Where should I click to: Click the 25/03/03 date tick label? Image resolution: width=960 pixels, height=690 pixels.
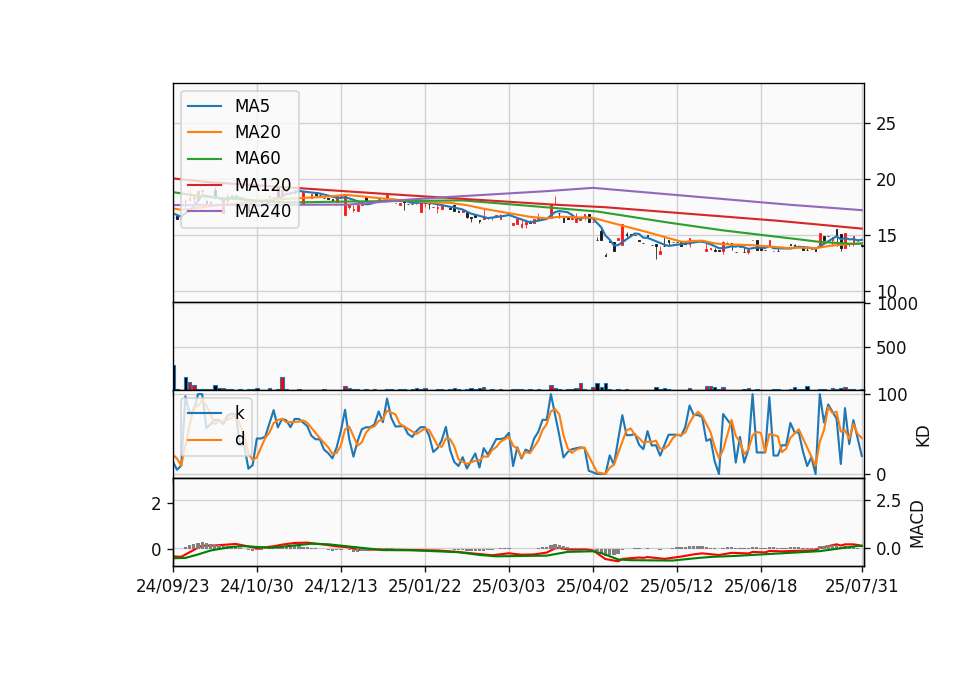pyautogui.click(x=509, y=586)
